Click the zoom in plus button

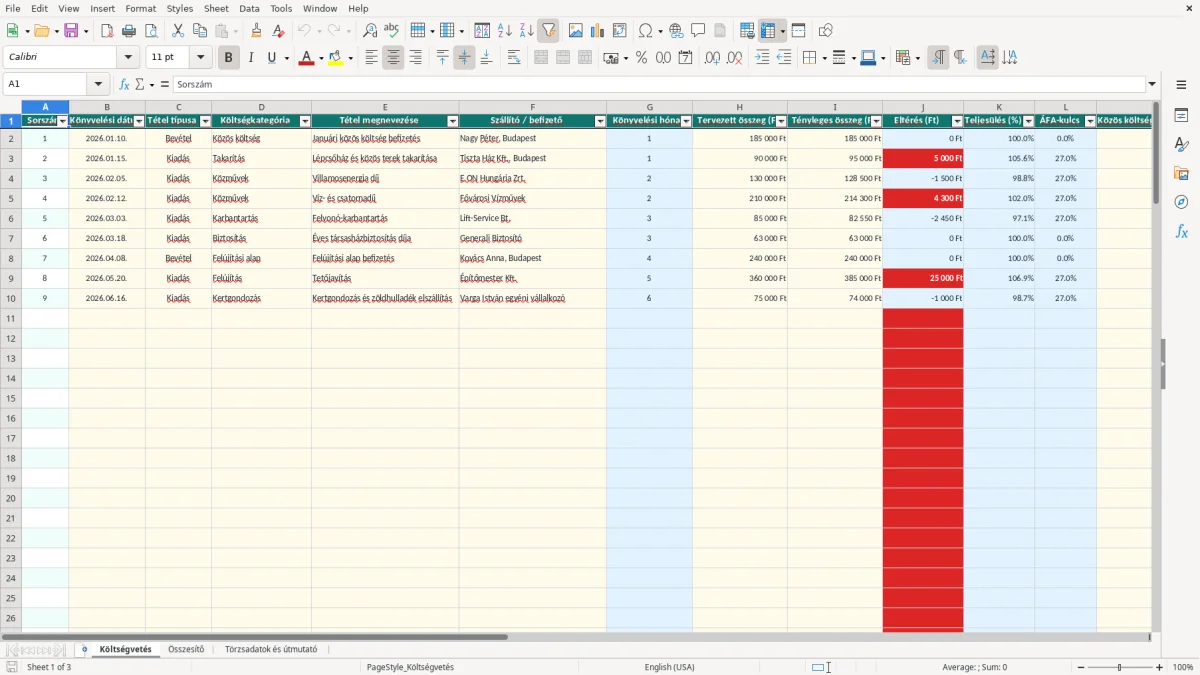[x=1160, y=667]
